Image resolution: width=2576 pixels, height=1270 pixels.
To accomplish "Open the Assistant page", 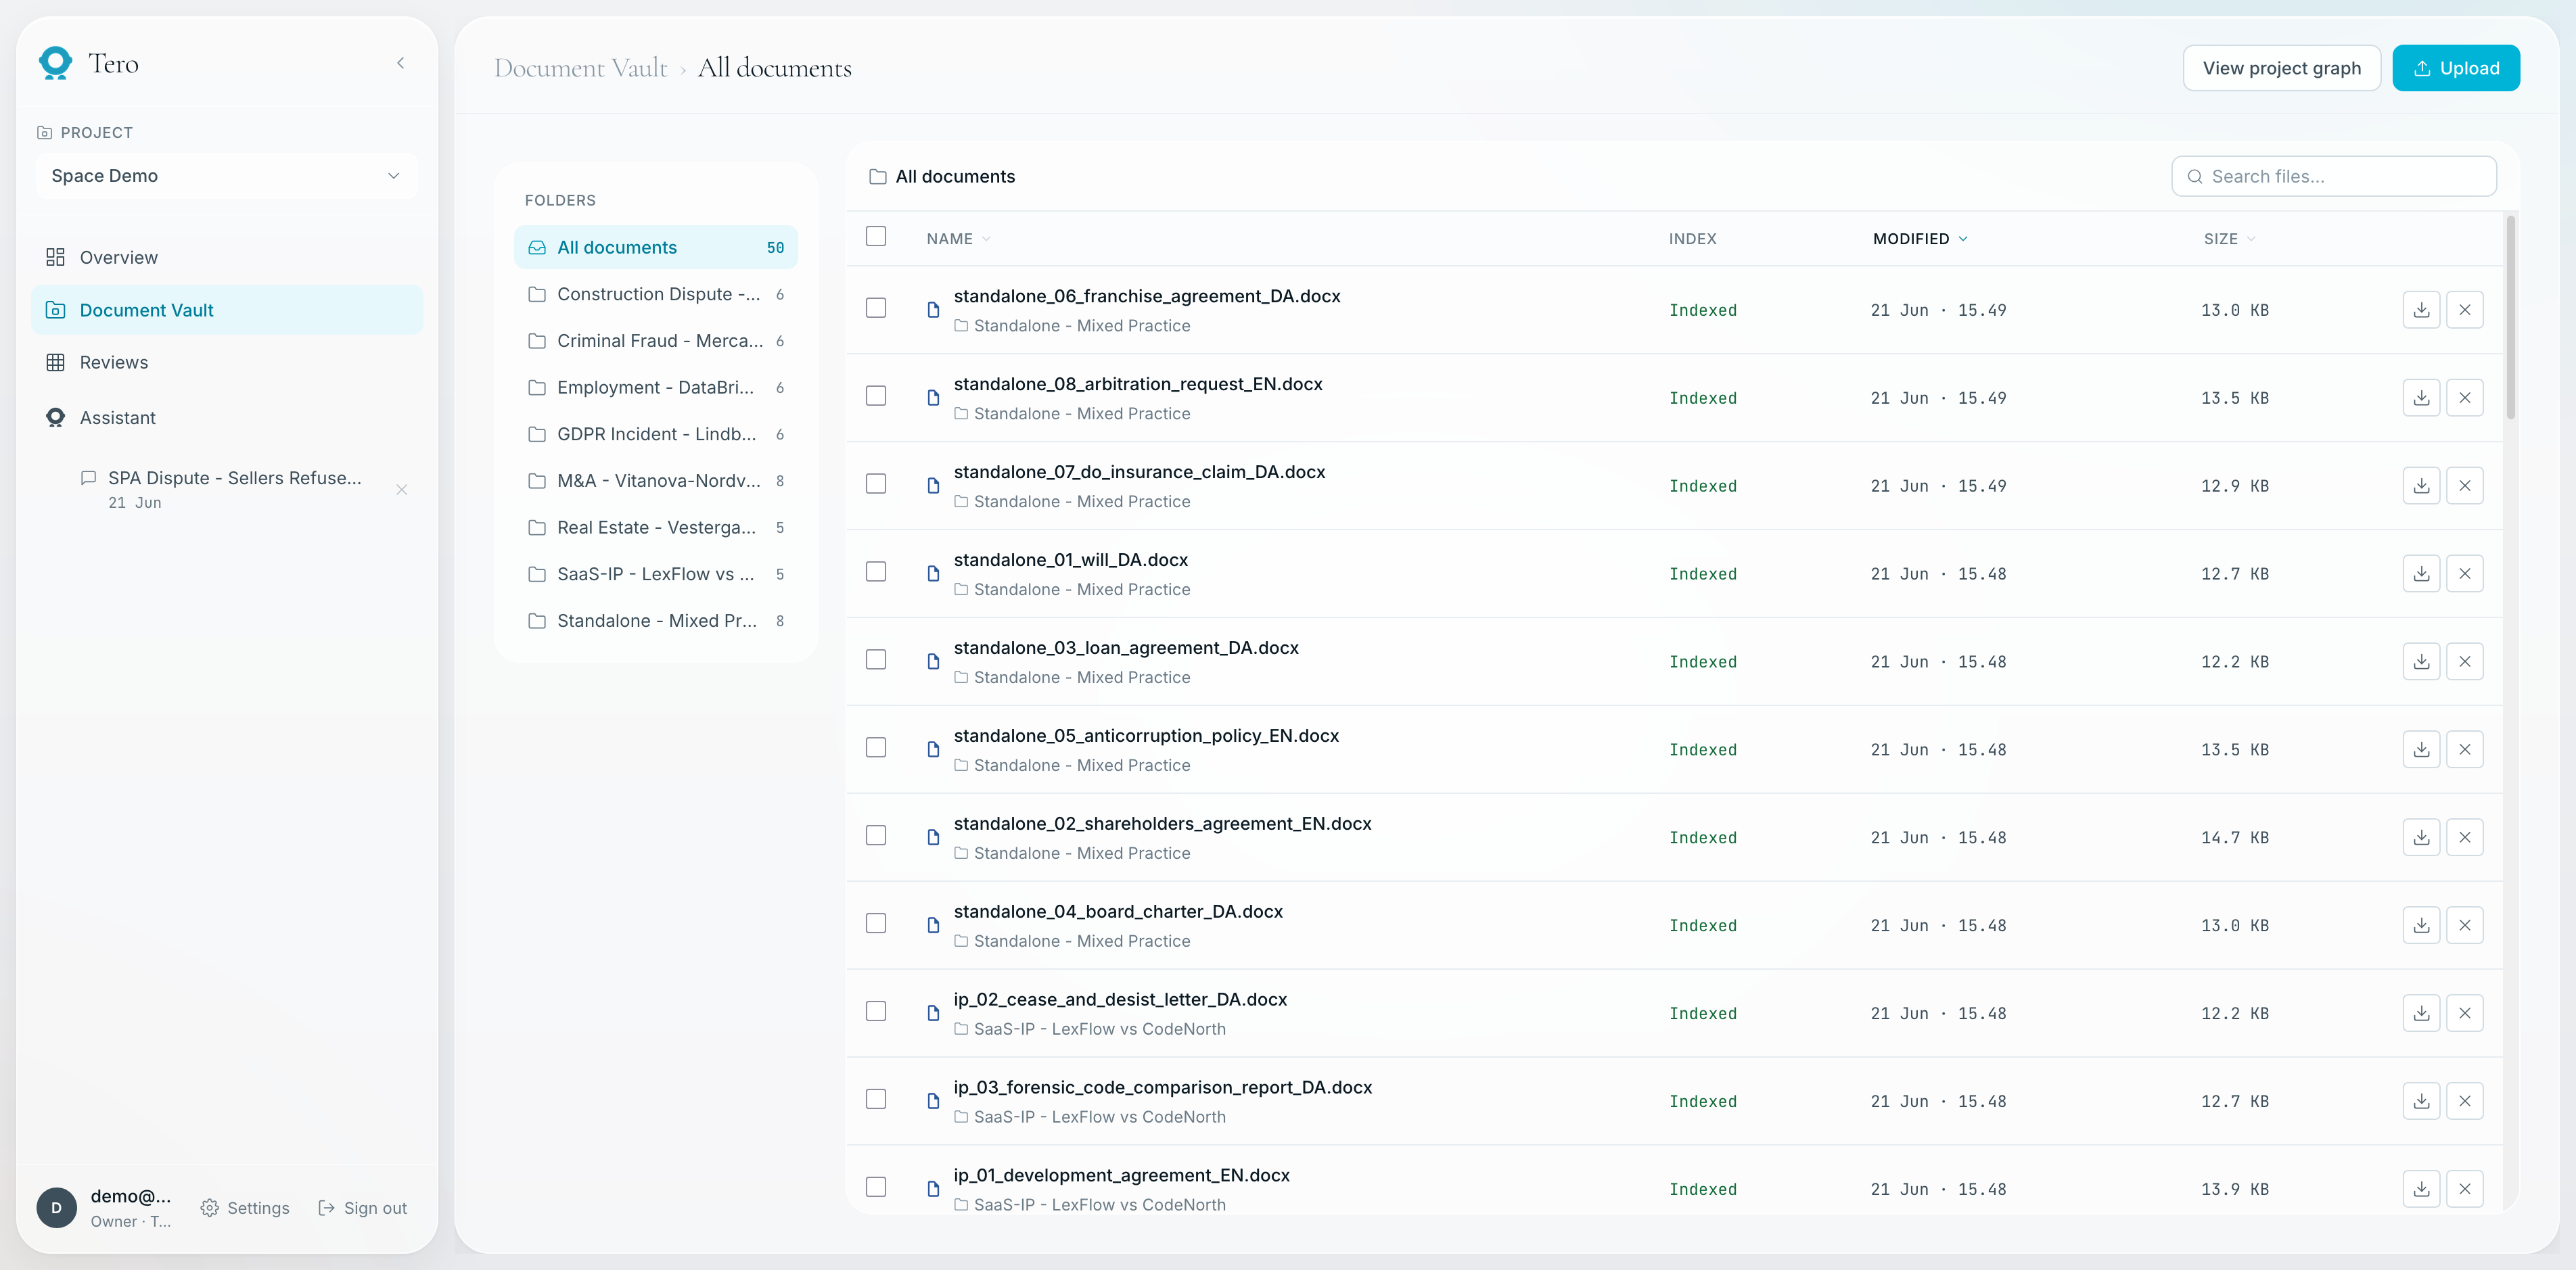I will [227, 418].
